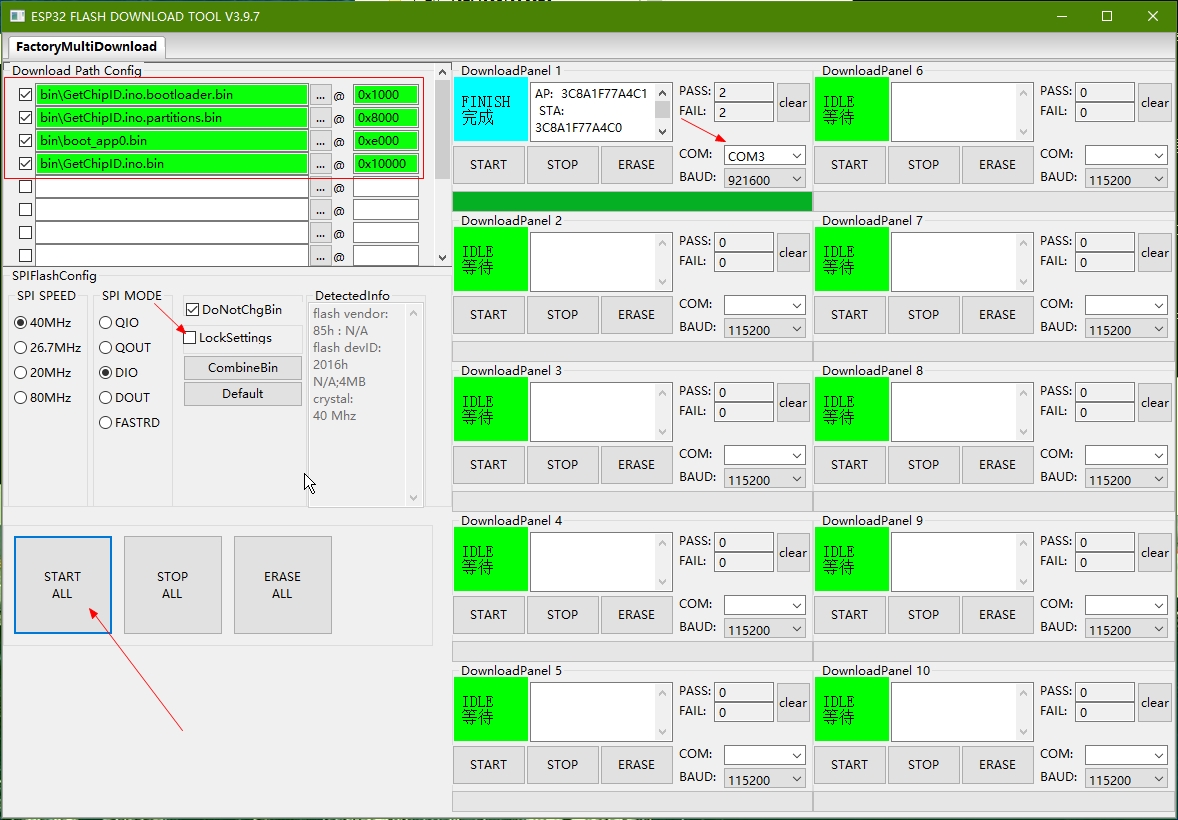Click ERASE in DownloadPanel 10
This screenshot has width=1178, height=820.
[997, 764]
